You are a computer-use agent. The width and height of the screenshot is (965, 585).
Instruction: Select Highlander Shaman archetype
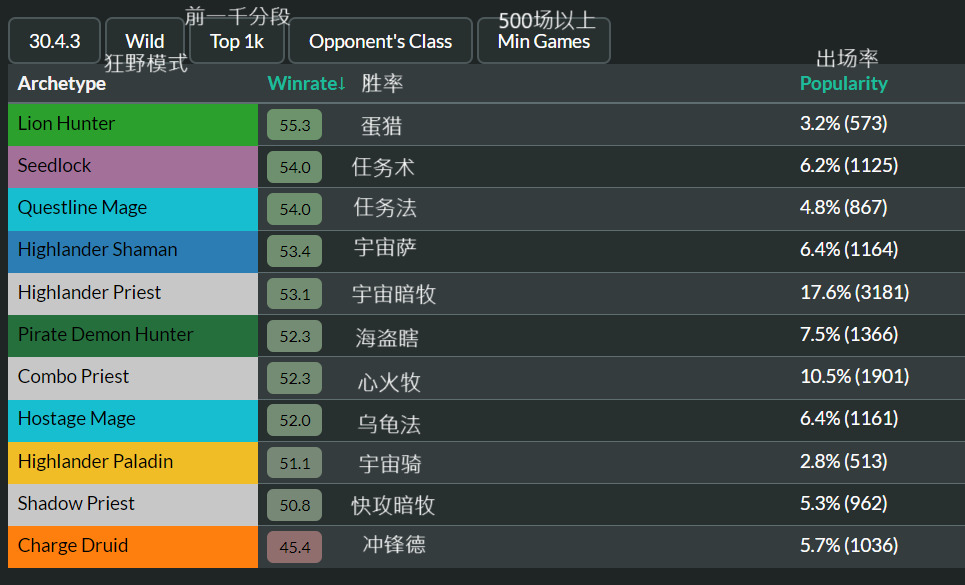(133, 252)
